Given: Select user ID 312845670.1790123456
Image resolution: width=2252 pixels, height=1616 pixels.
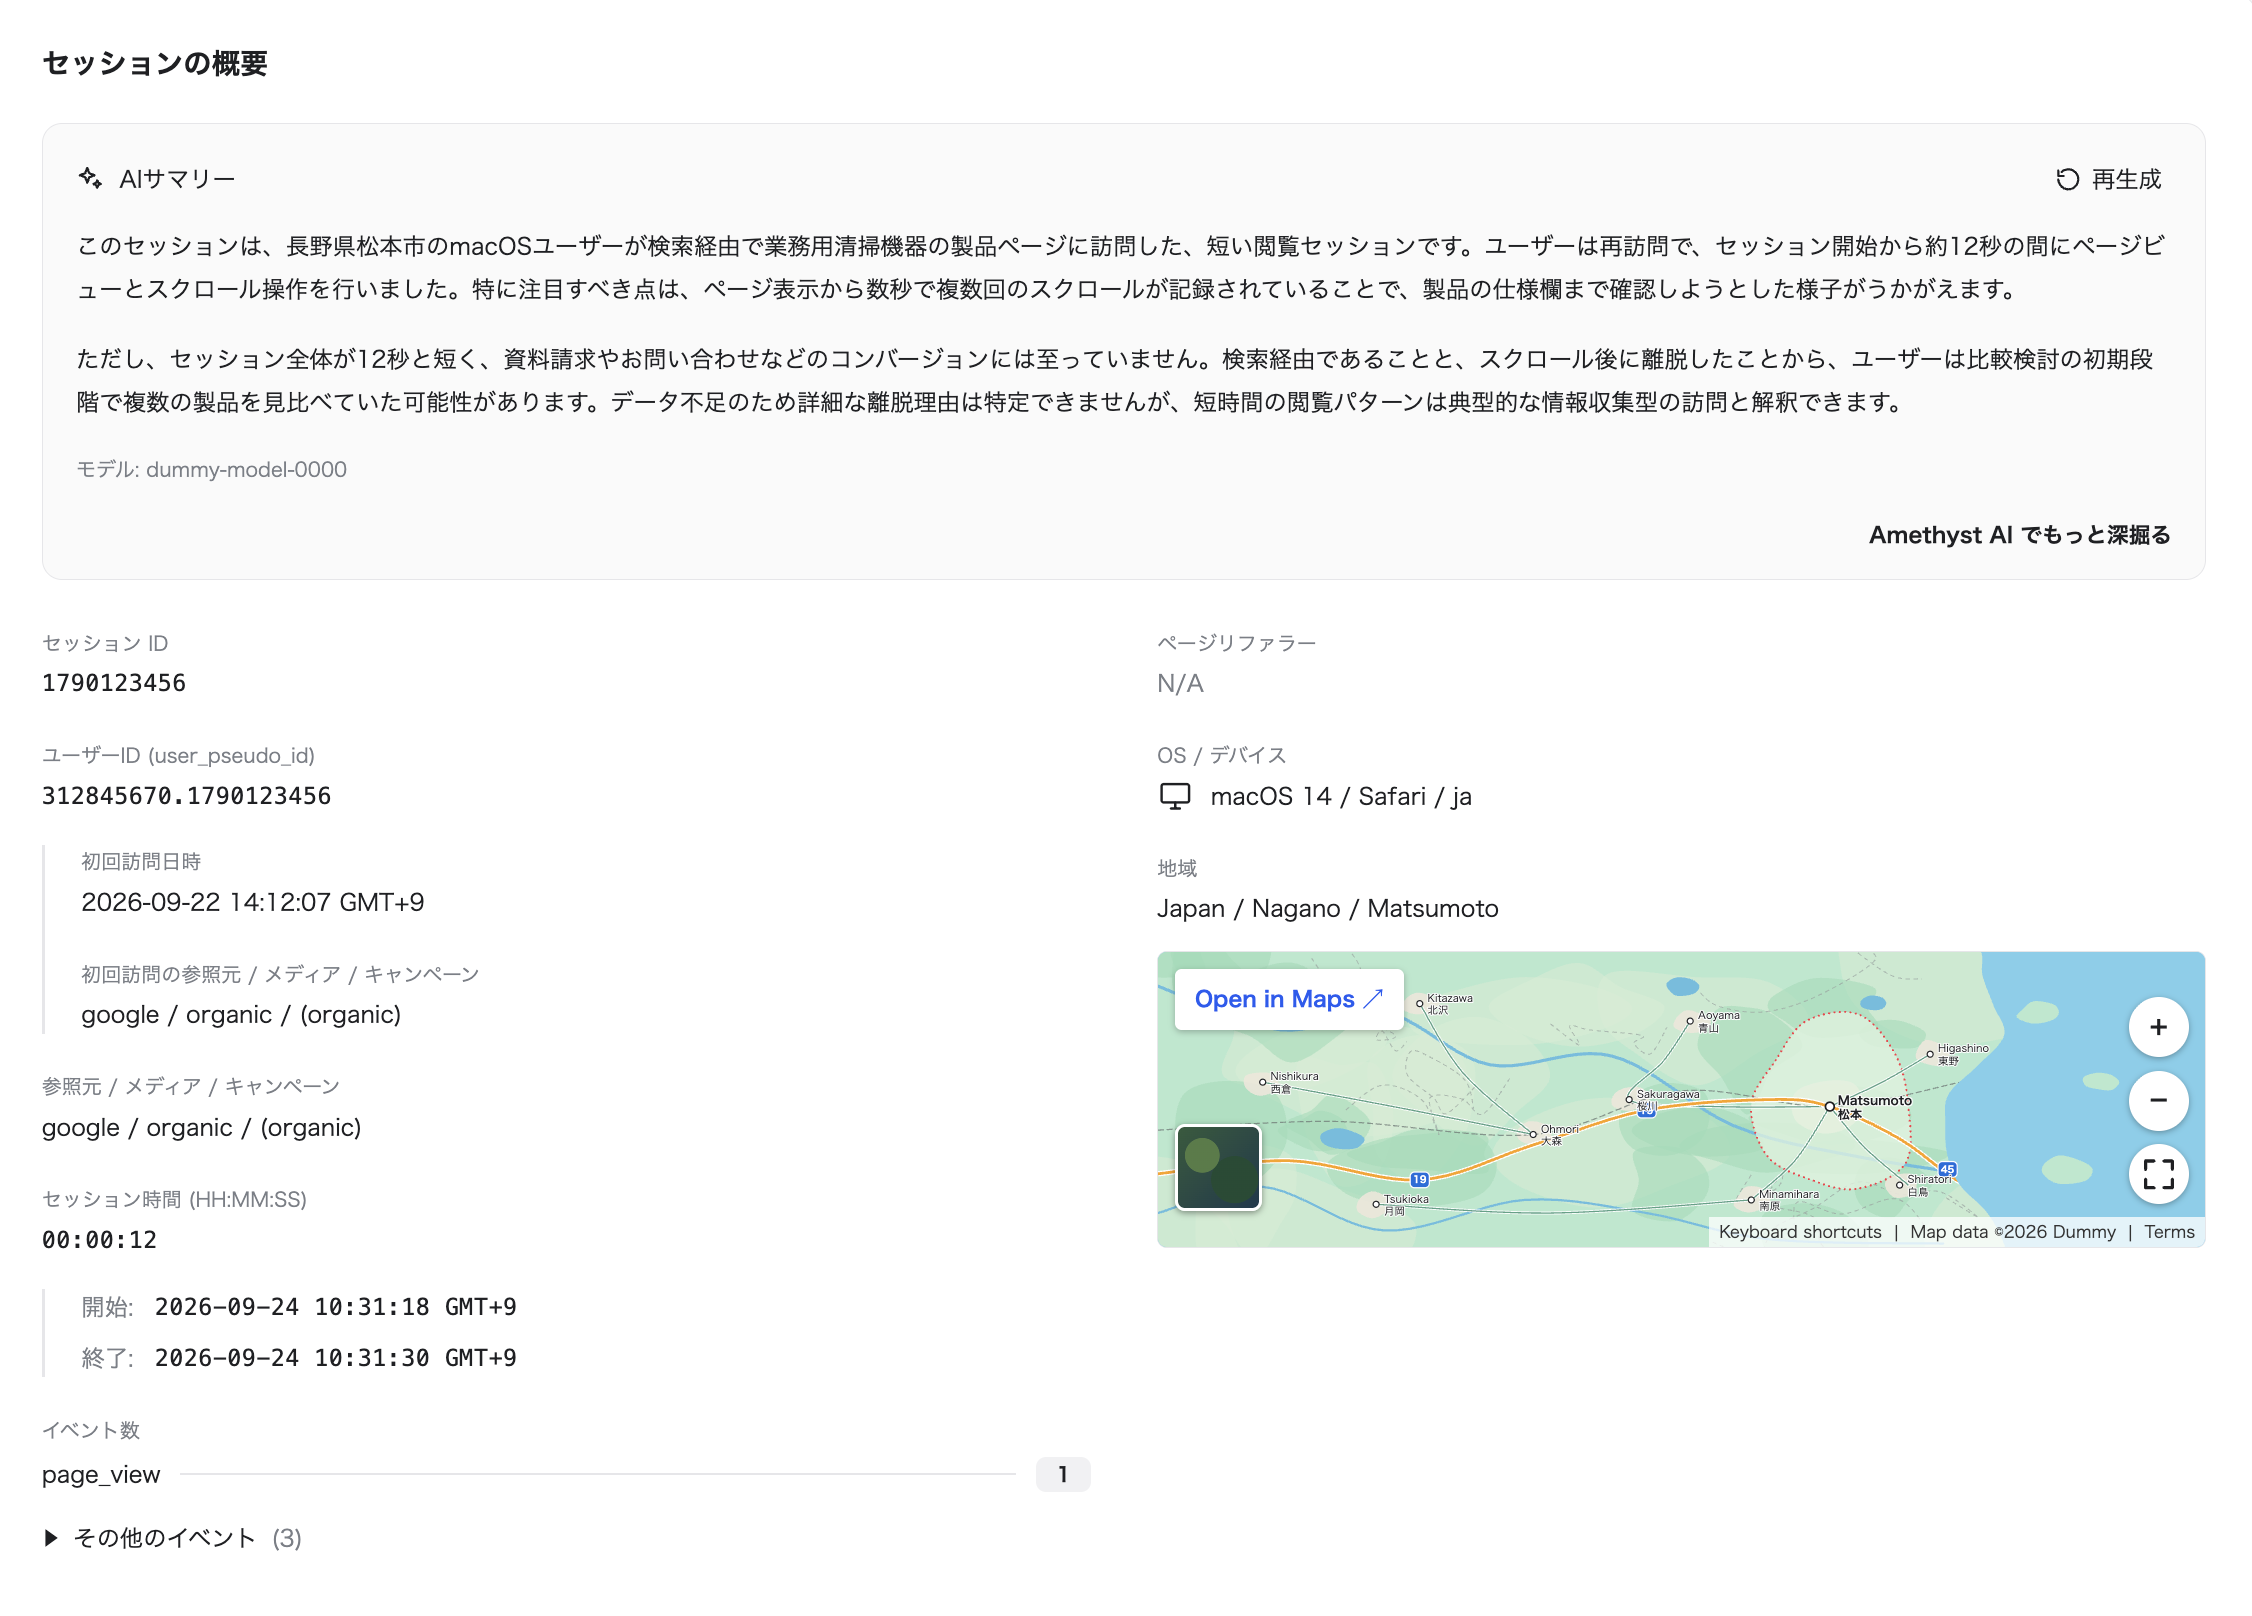Looking at the screenshot, I should point(186,796).
